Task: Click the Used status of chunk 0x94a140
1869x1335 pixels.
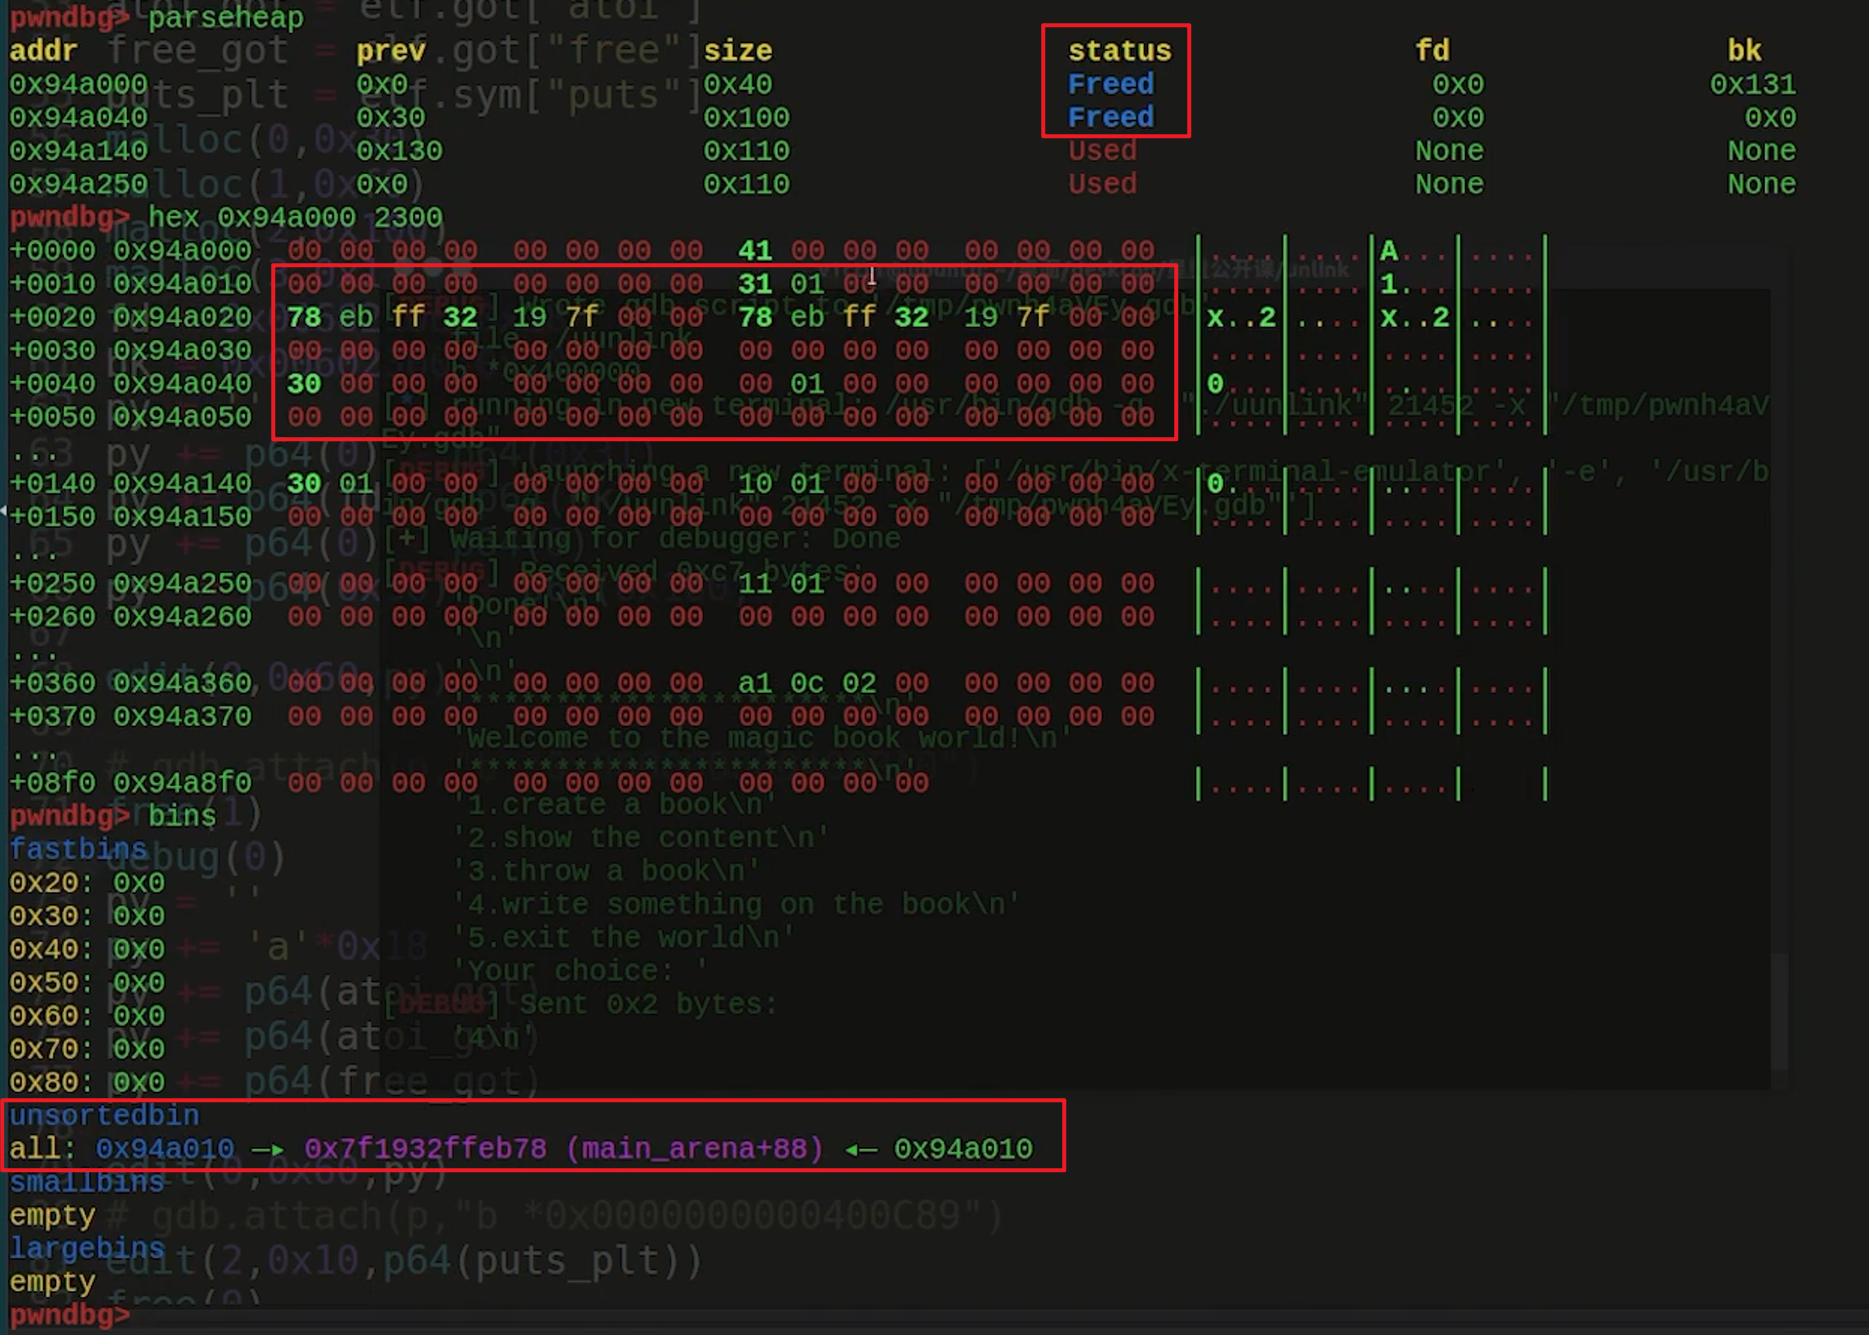Action: pos(1102,151)
